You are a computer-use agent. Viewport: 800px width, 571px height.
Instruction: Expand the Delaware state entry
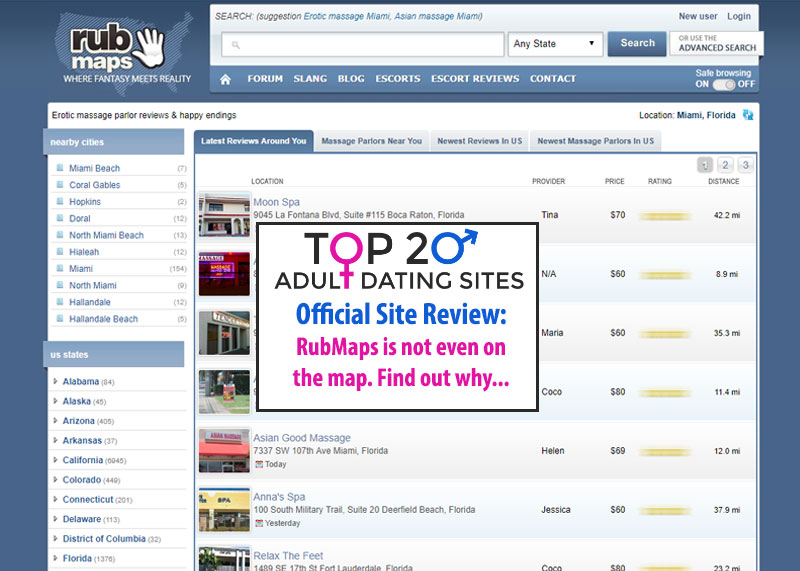[x=56, y=519]
